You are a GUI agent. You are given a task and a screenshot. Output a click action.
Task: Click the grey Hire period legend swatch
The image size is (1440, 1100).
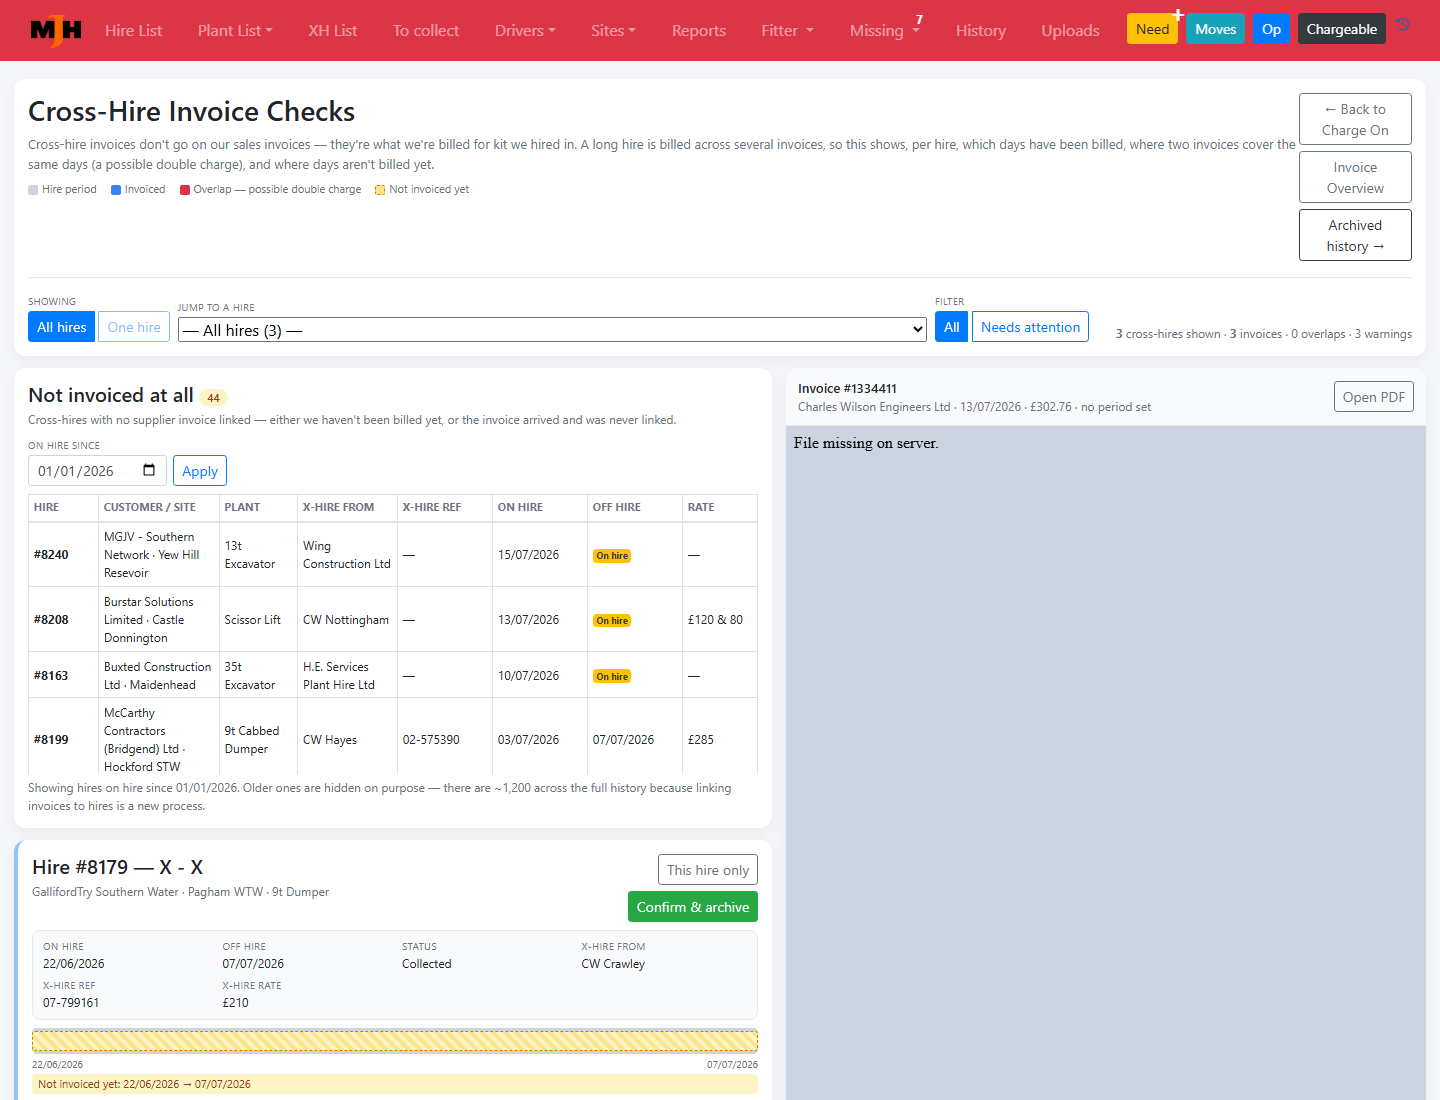(x=33, y=190)
